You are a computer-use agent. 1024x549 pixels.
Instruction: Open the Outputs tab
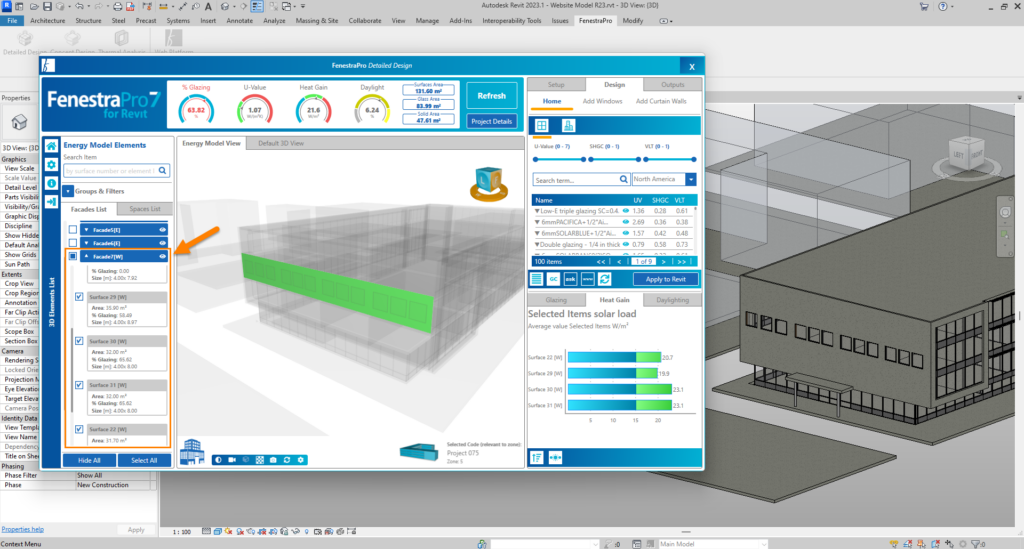(673, 85)
